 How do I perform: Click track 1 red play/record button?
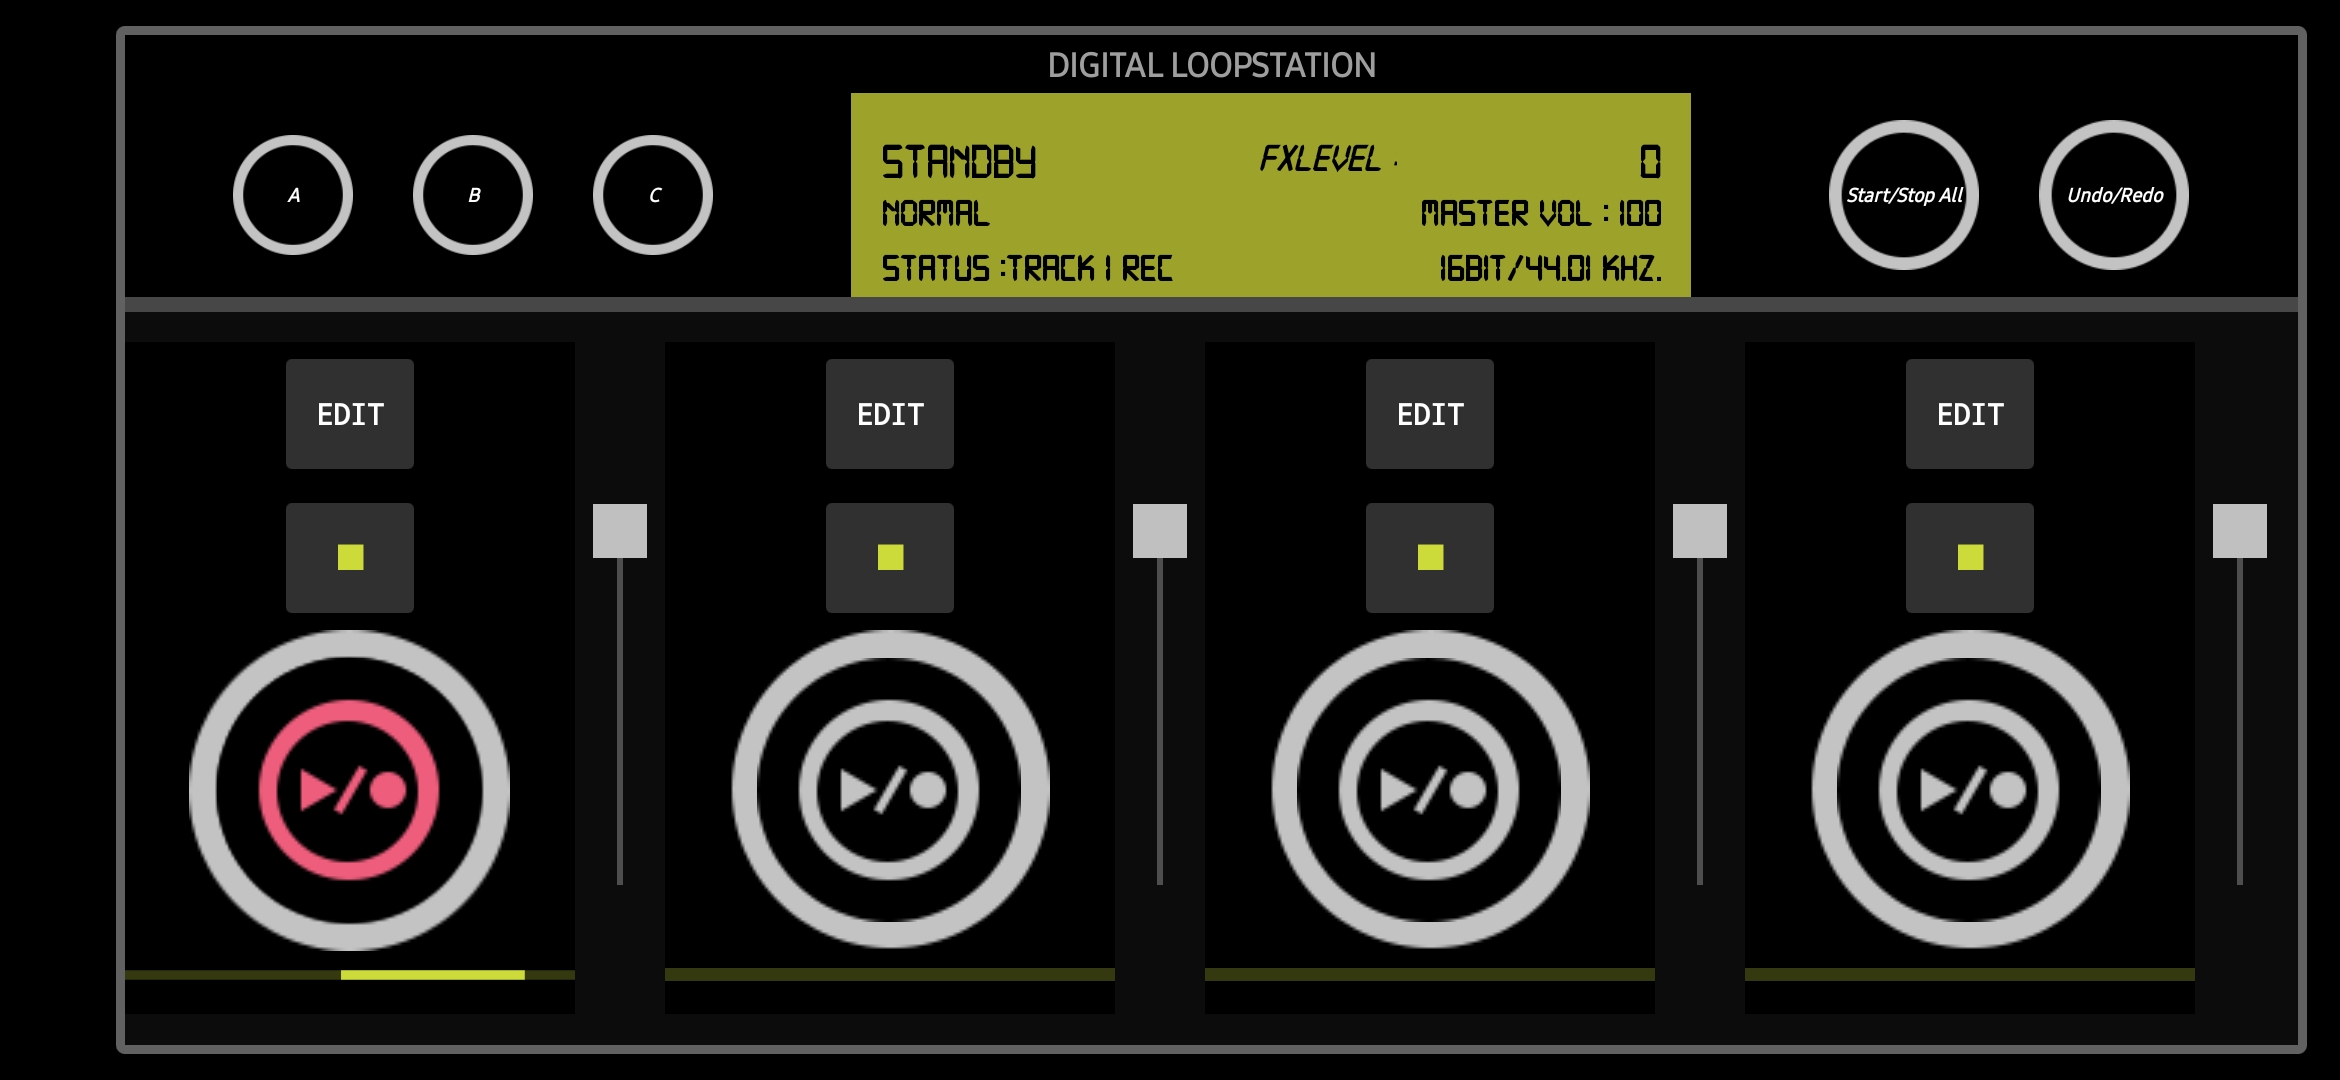click(x=349, y=790)
